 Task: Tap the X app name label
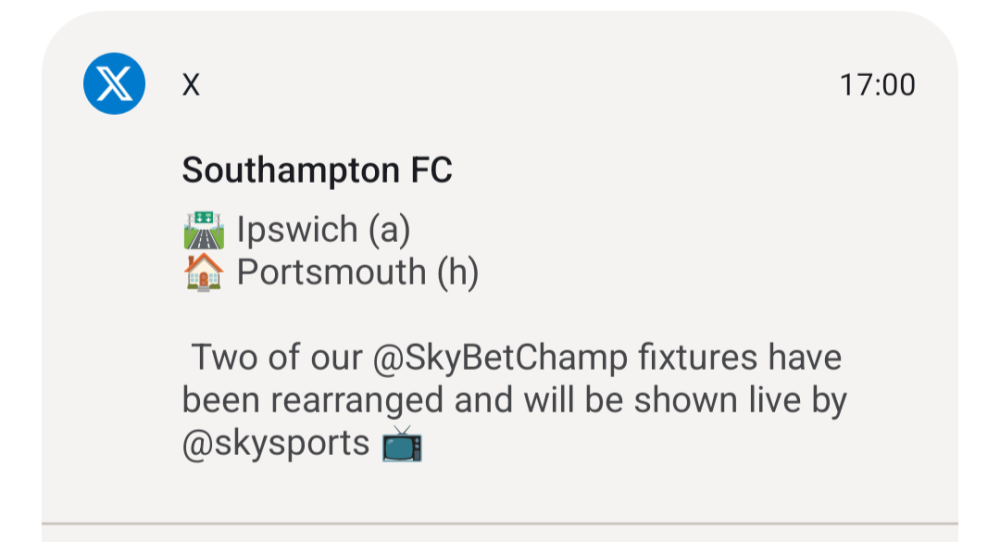point(191,85)
